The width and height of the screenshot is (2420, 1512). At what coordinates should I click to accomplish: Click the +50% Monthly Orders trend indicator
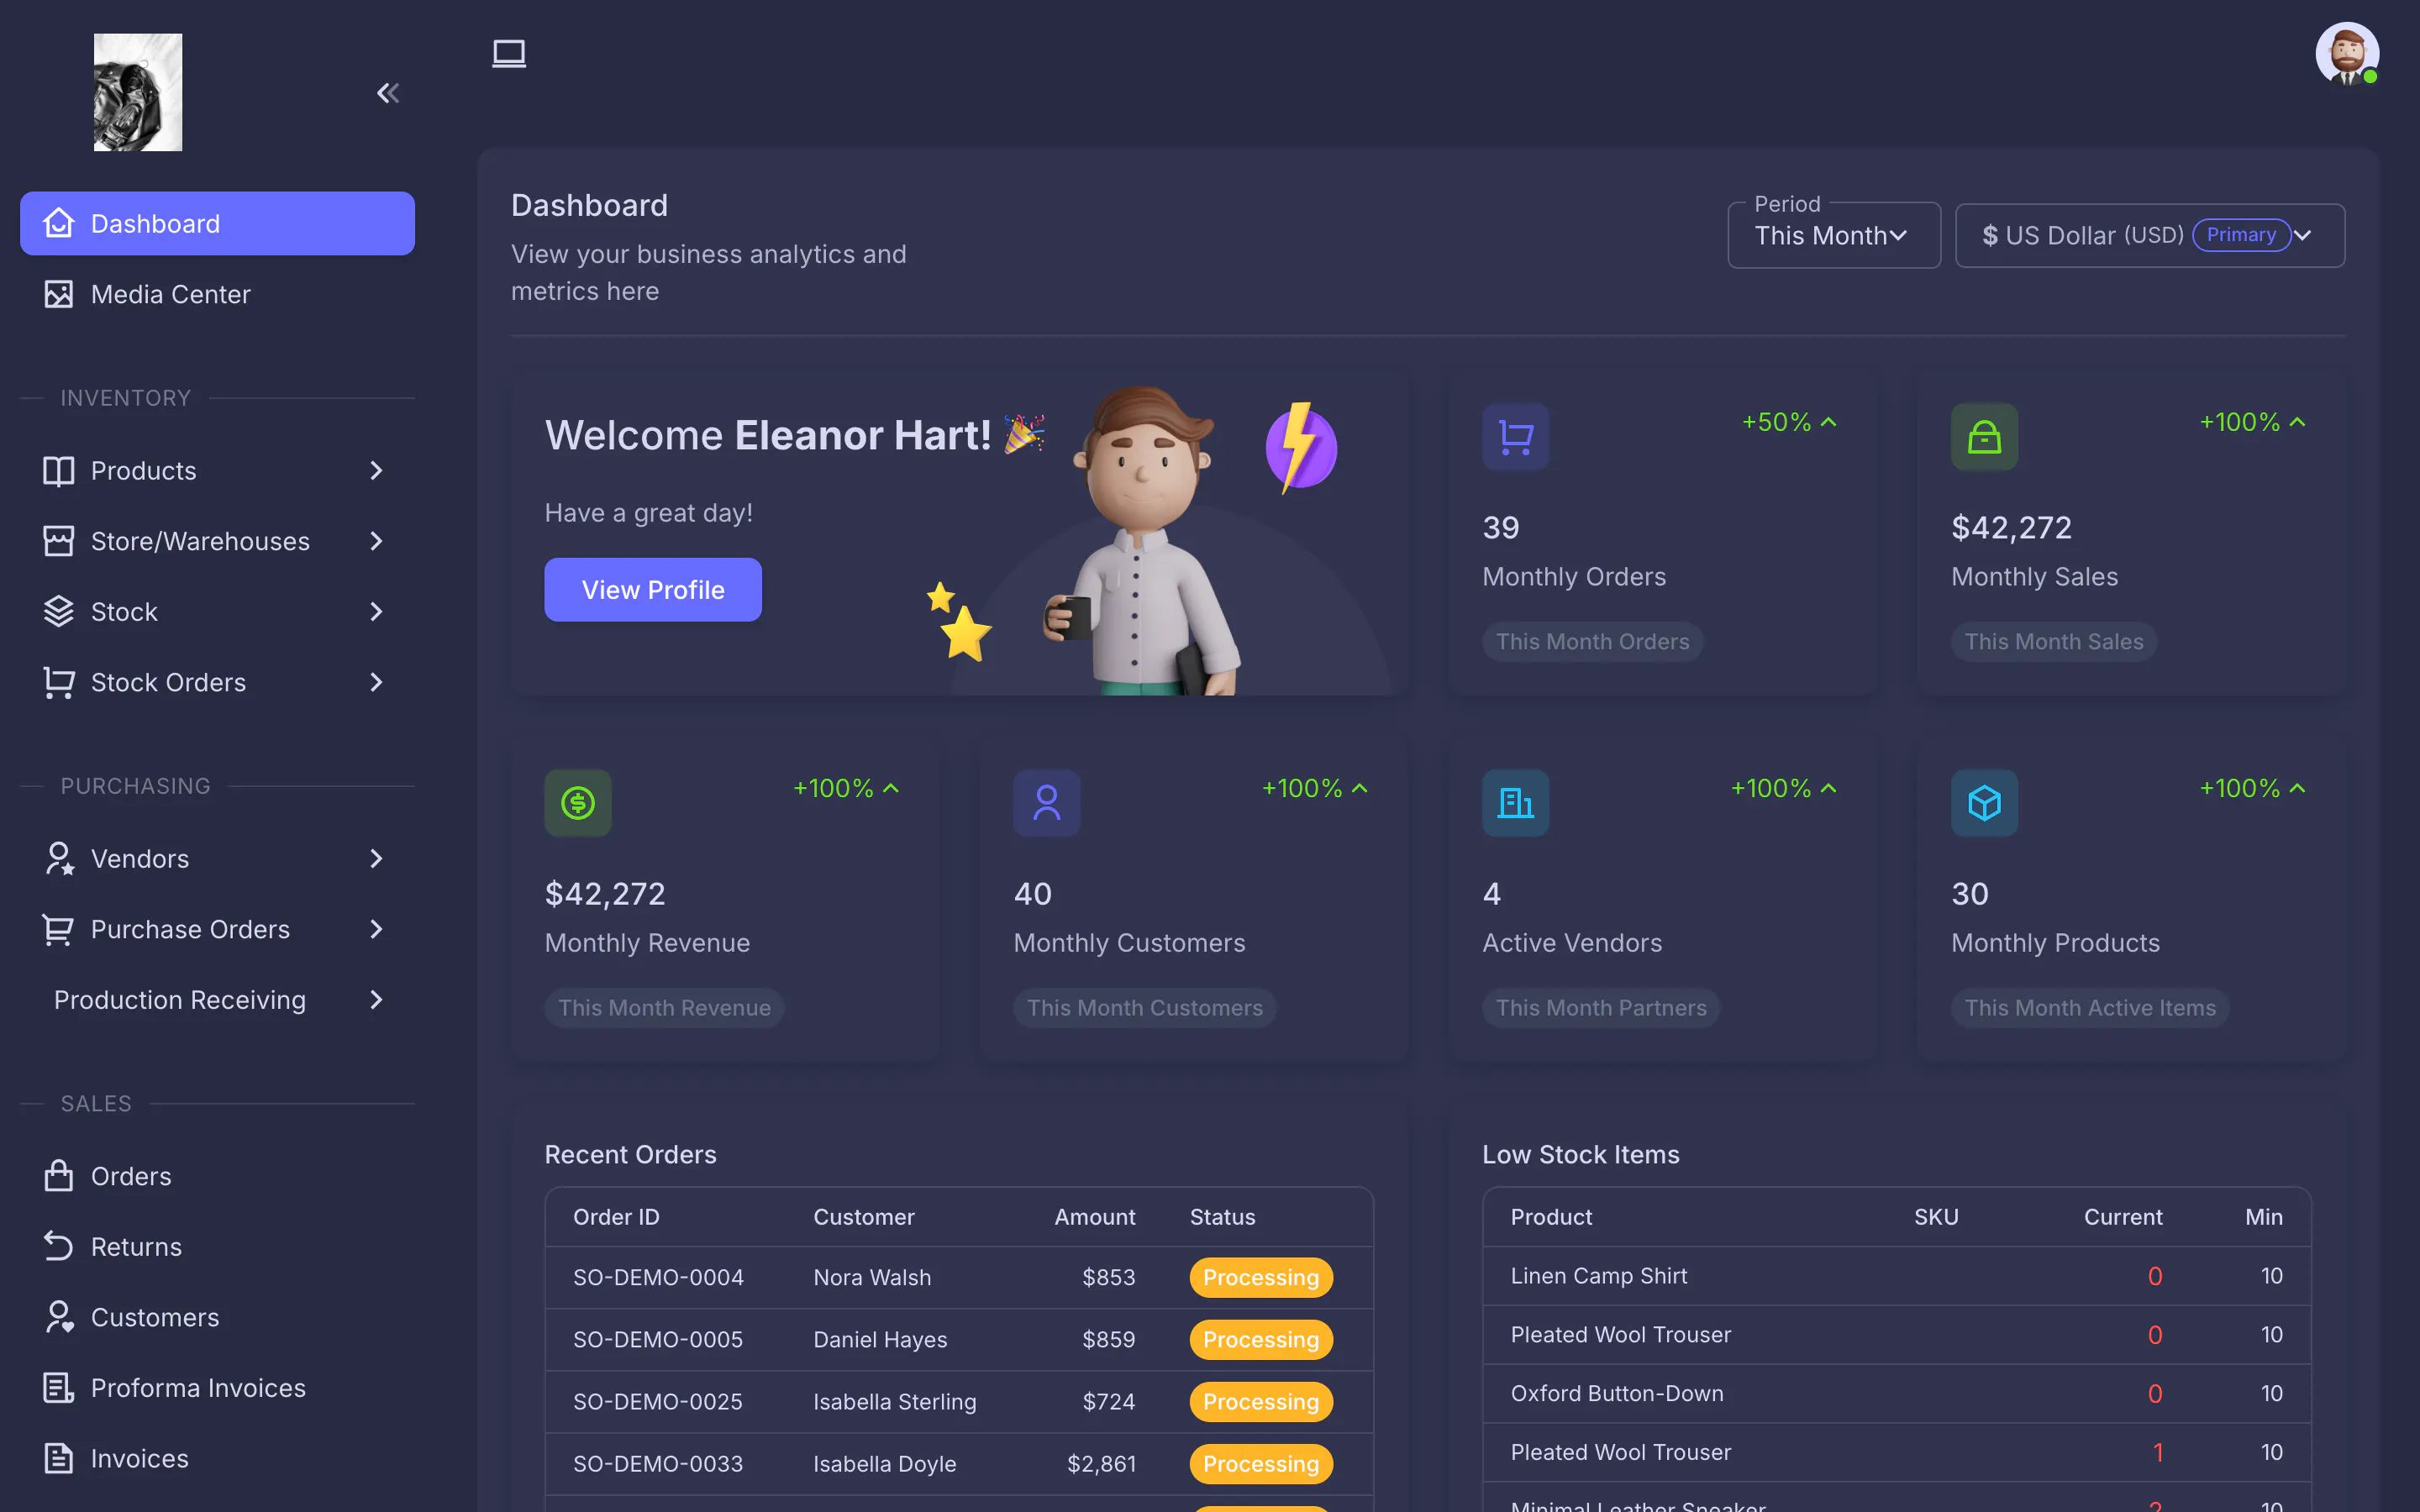click(x=1789, y=422)
